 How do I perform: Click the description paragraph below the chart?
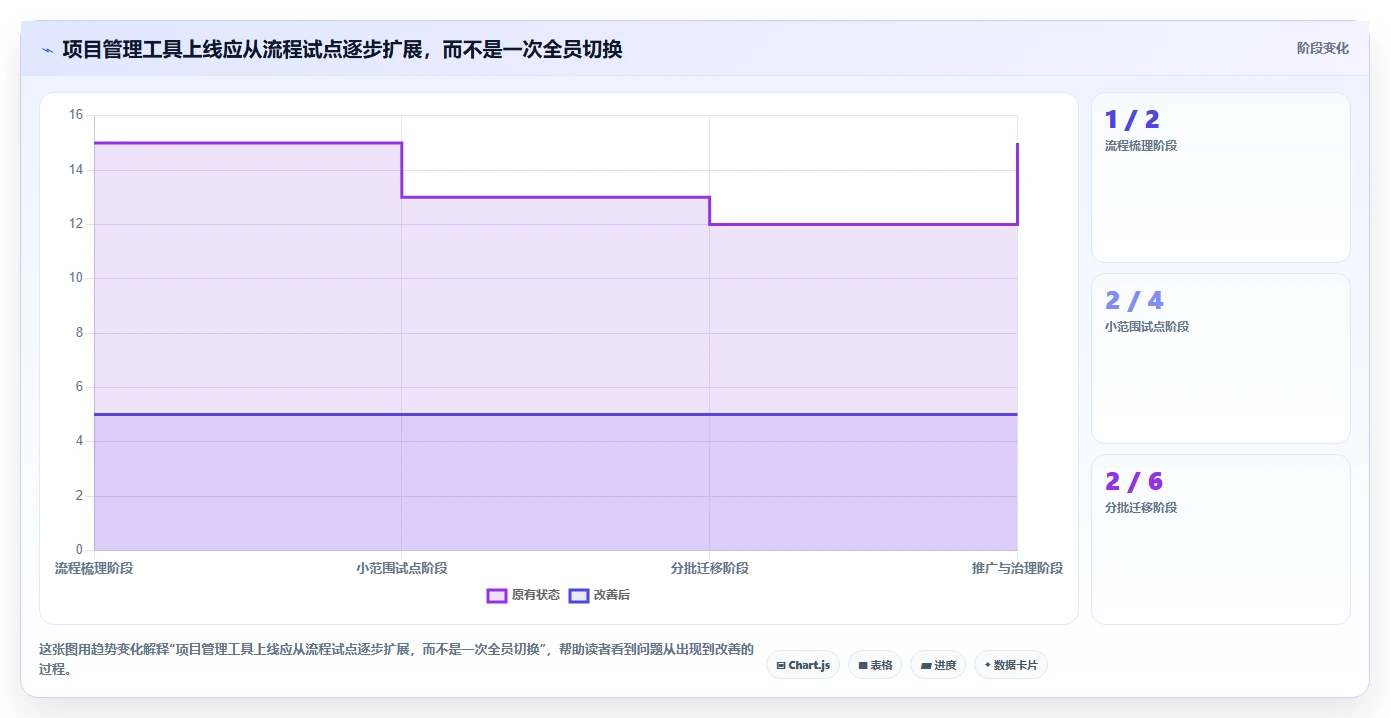(x=396, y=659)
